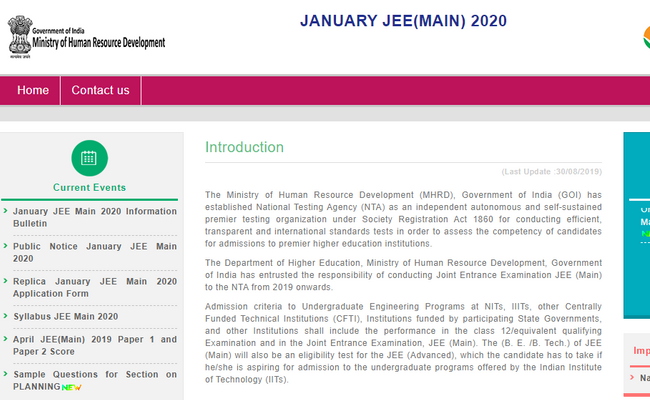Click arrow before Syllabus JEE Main 2020
The width and height of the screenshot is (650, 400).
(x=6, y=317)
